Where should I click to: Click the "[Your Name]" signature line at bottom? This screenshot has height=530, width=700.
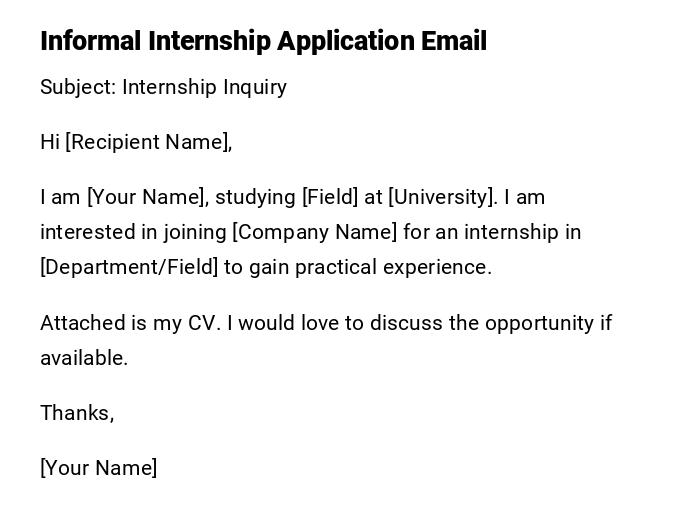(x=99, y=468)
